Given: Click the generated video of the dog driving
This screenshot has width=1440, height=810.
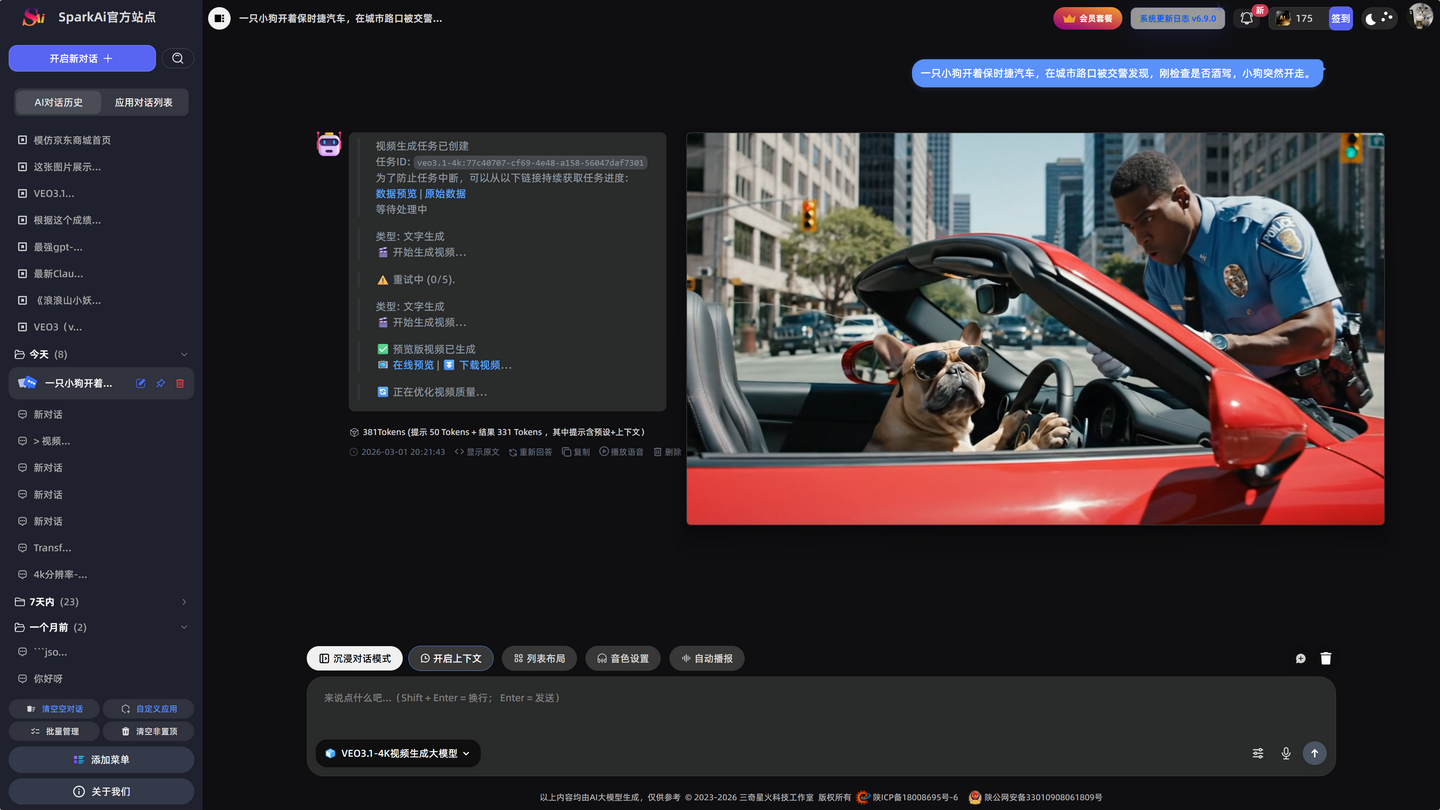Looking at the screenshot, I should click(x=1035, y=328).
